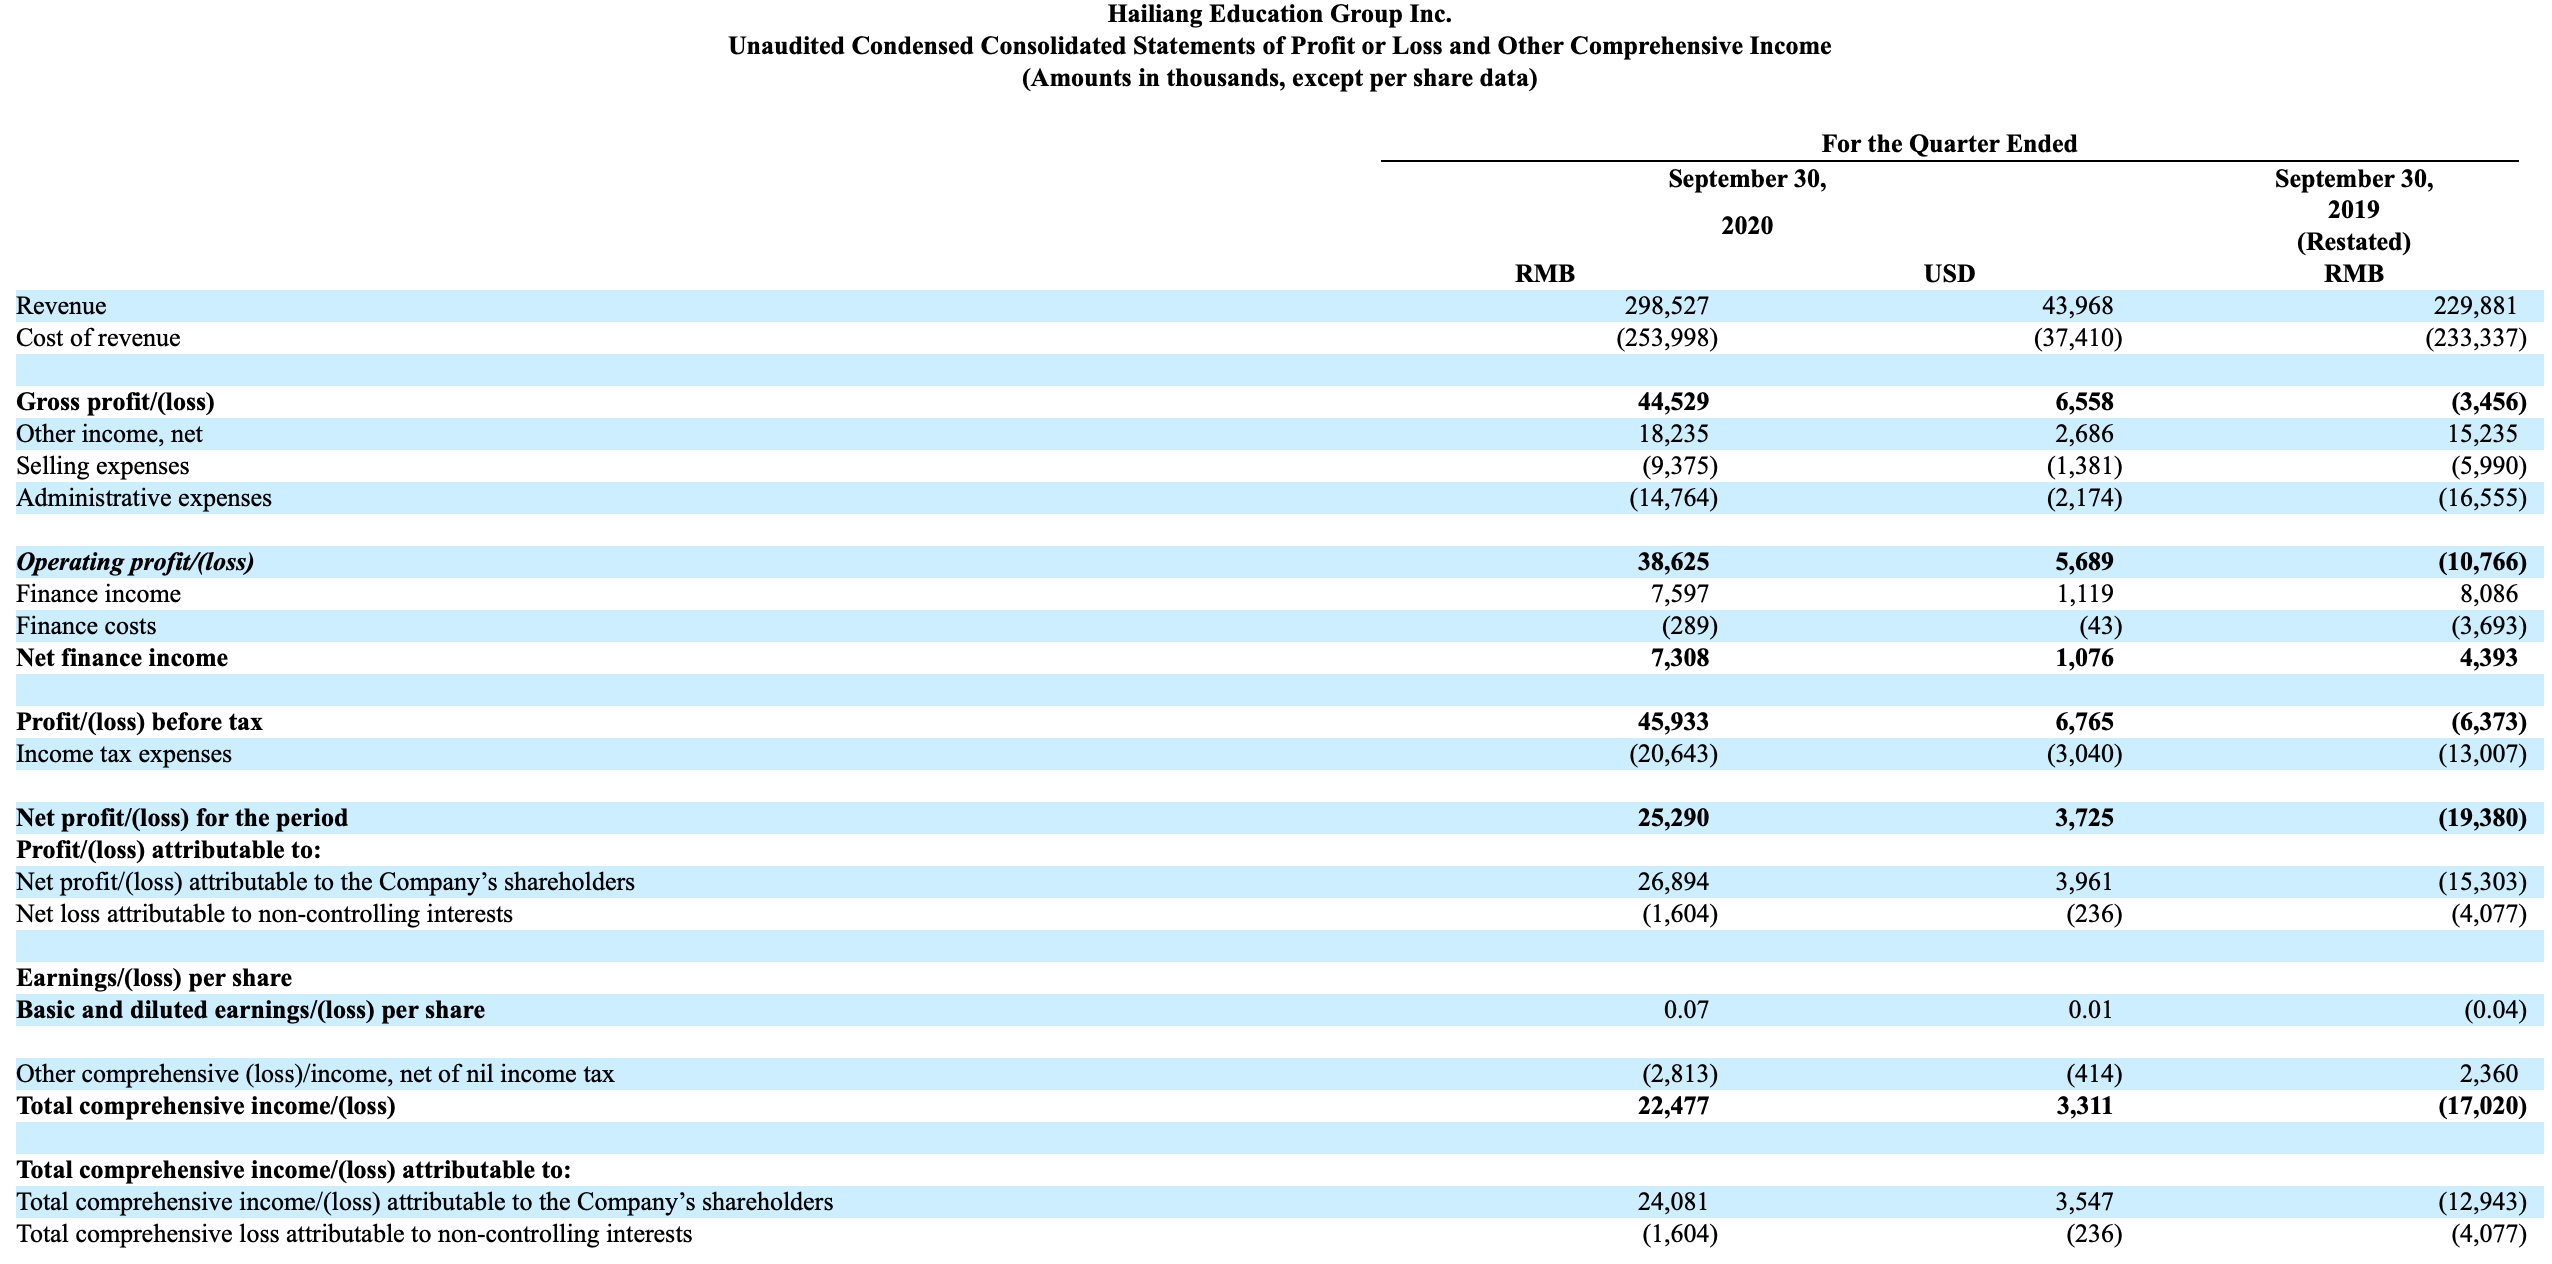
Task: Click the Selling expenses label
Action: coord(102,466)
